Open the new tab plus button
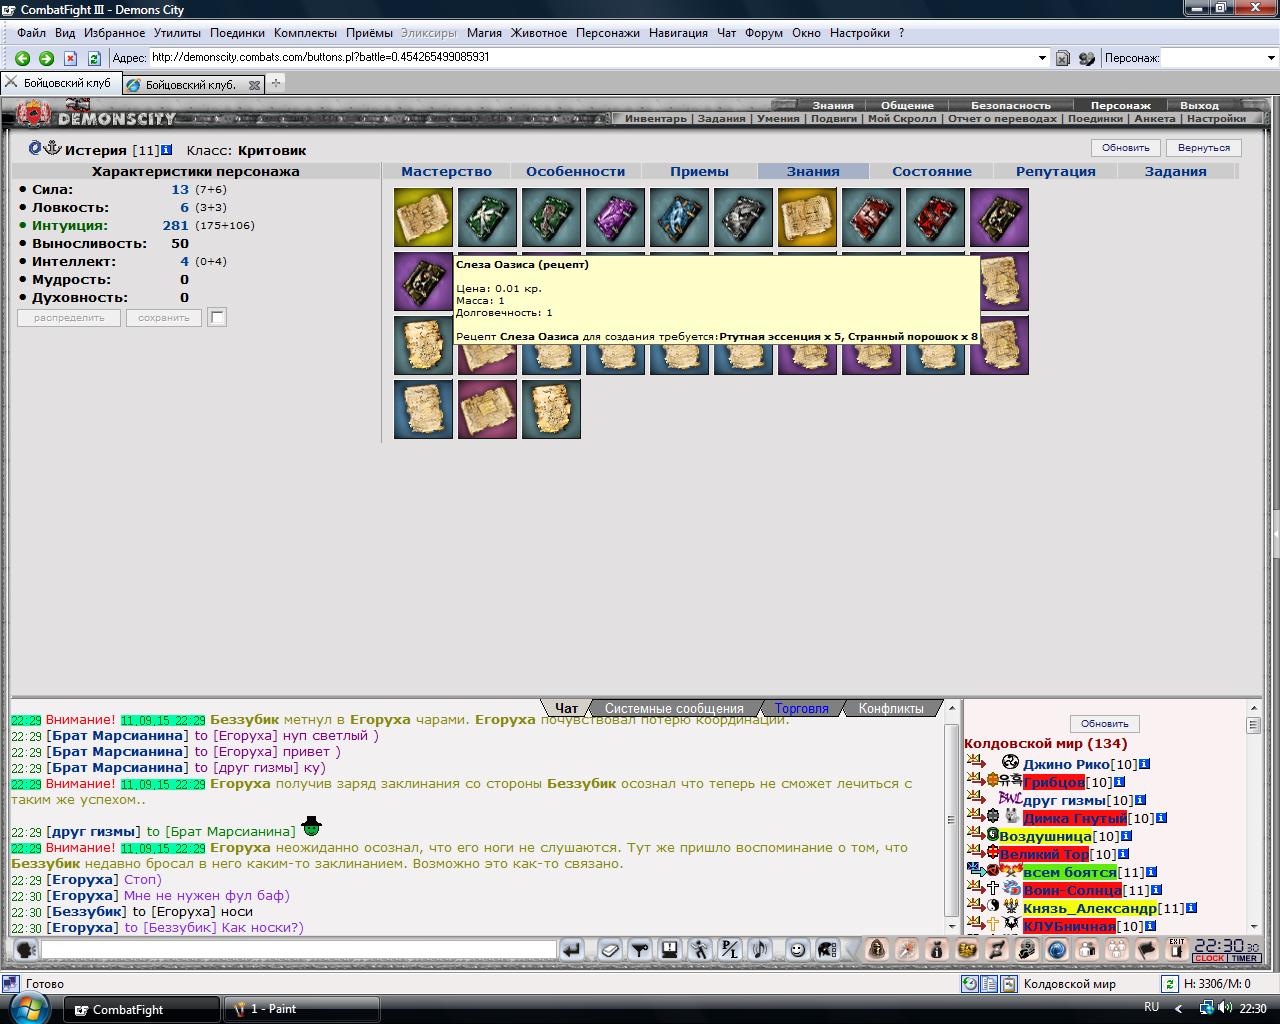 point(276,83)
